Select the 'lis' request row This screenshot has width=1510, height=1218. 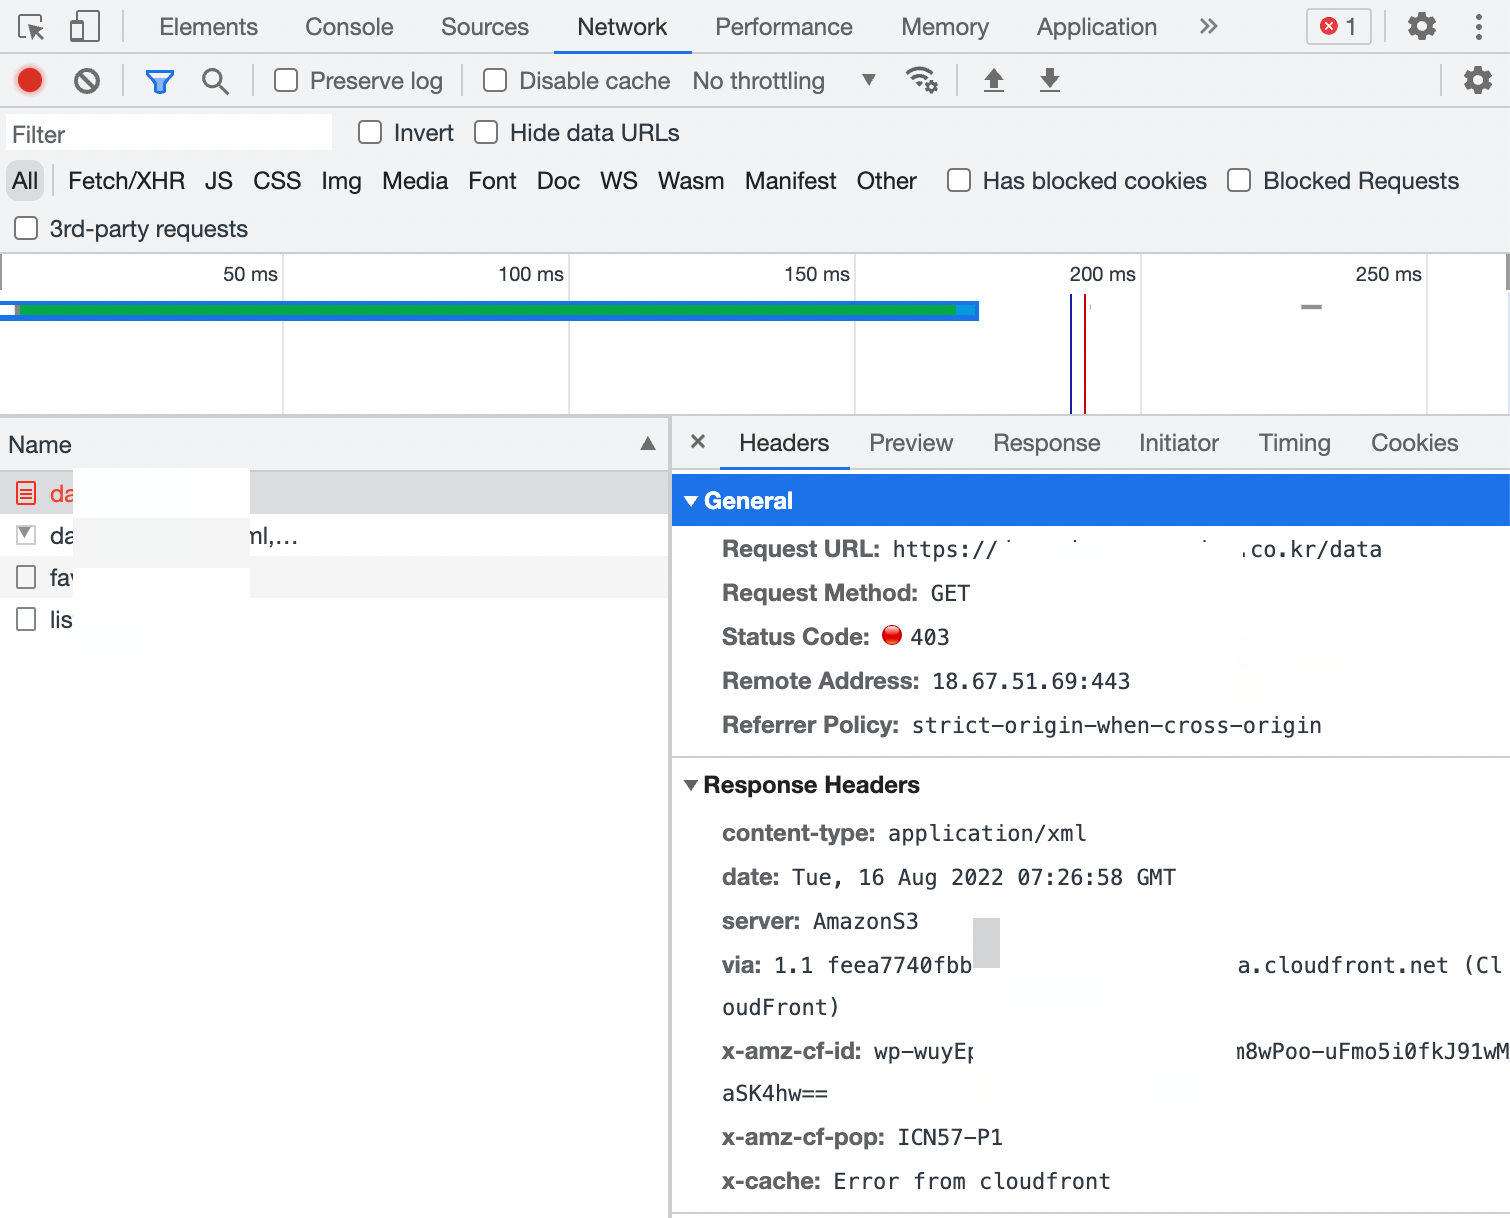point(334,619)
